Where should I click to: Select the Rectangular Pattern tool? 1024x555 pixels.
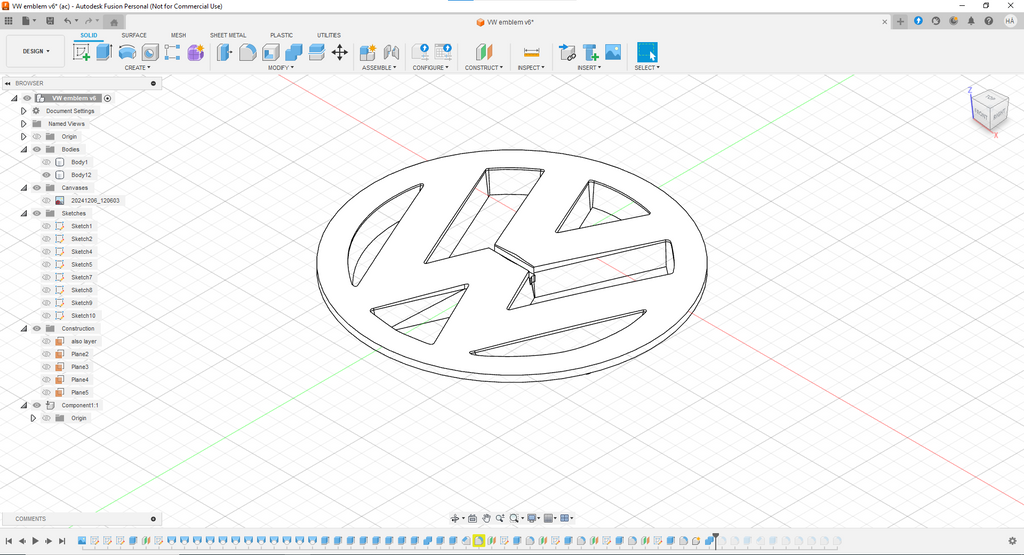pyautogui.click(x=172, y=52)
